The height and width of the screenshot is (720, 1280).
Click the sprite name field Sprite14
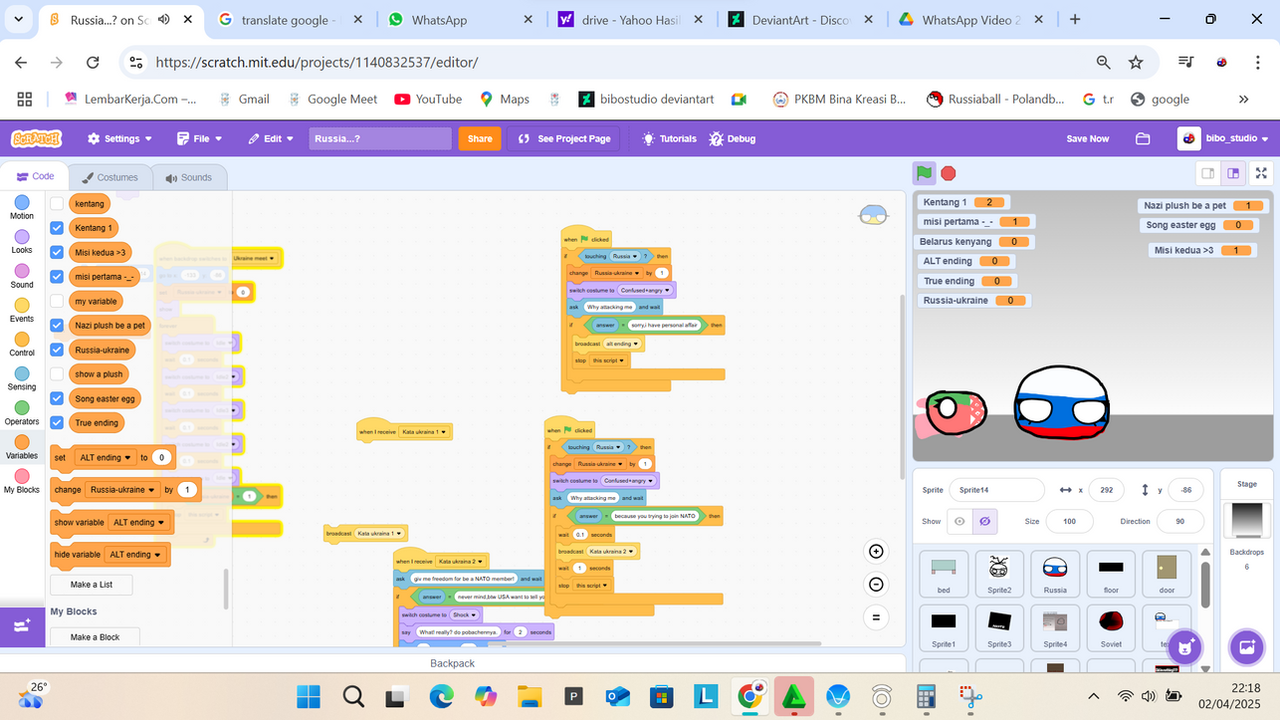click(x=997, y=490)
